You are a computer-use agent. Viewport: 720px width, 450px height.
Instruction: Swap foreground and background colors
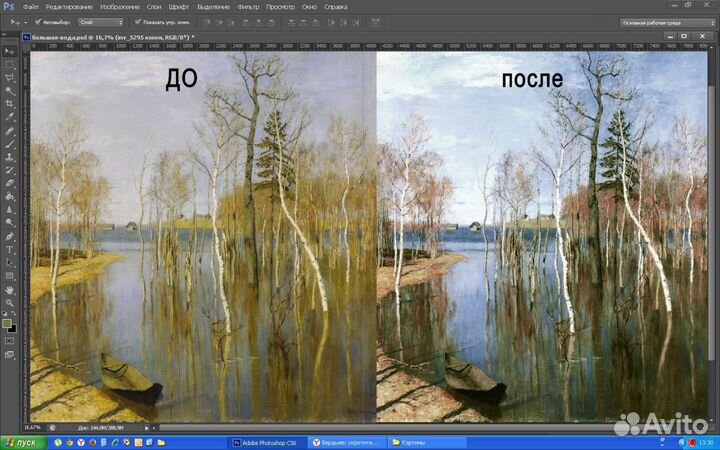pos(14,314)
